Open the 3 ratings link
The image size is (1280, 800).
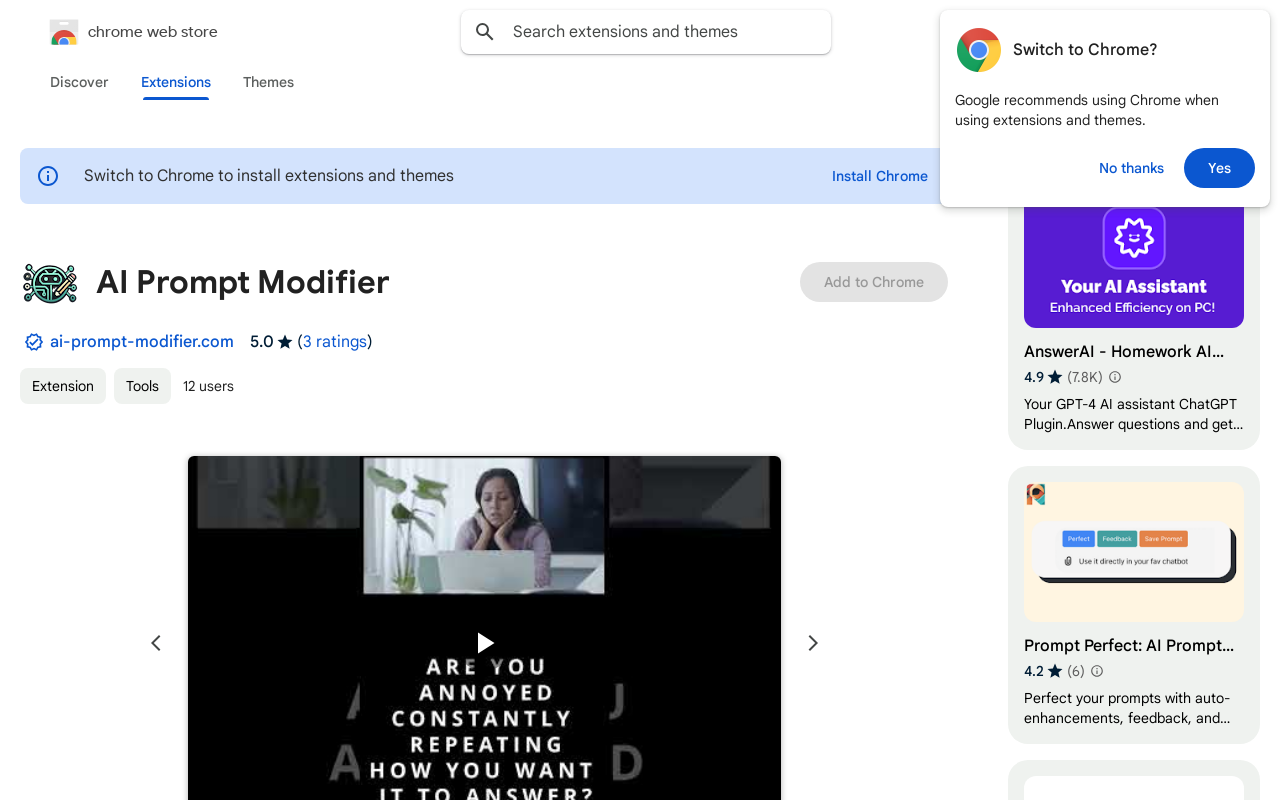pos(335,342)
